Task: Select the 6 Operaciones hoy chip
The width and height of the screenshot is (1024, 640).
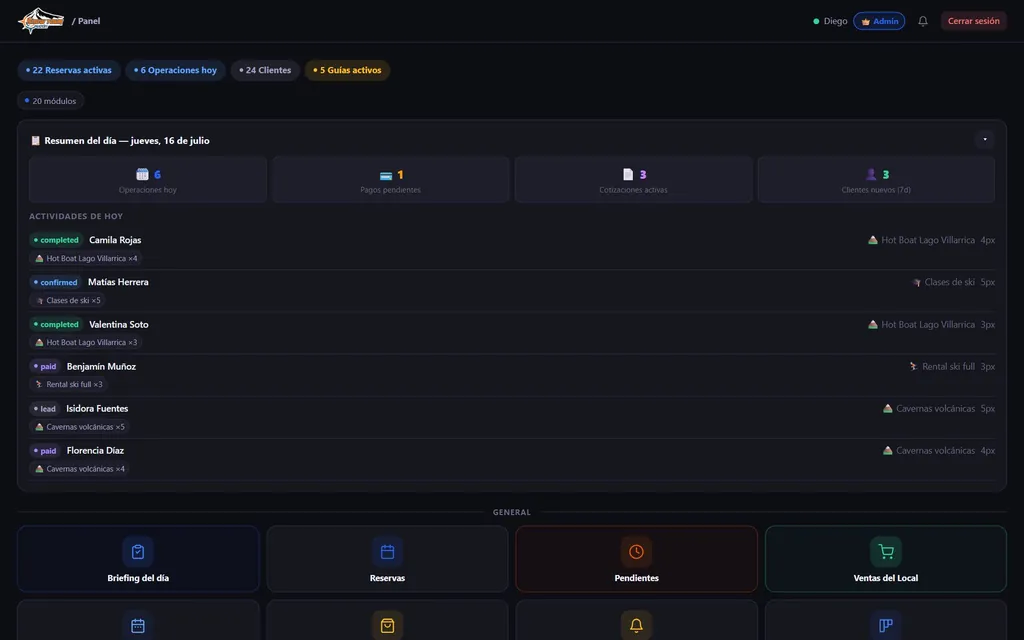Action: (x=175, y=70)
